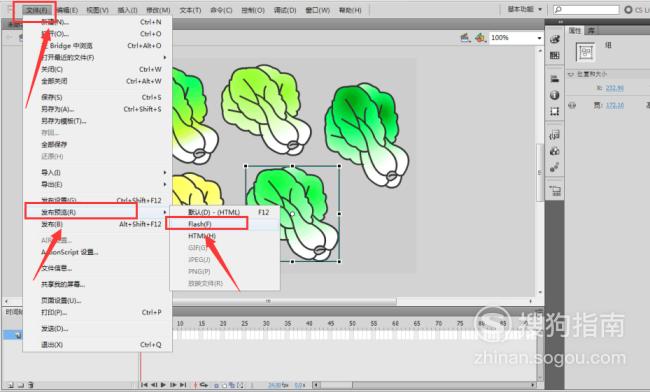The image size is (650, 392).
Task: Choose 发布(B) from File menu
Action: coord(97,224)
